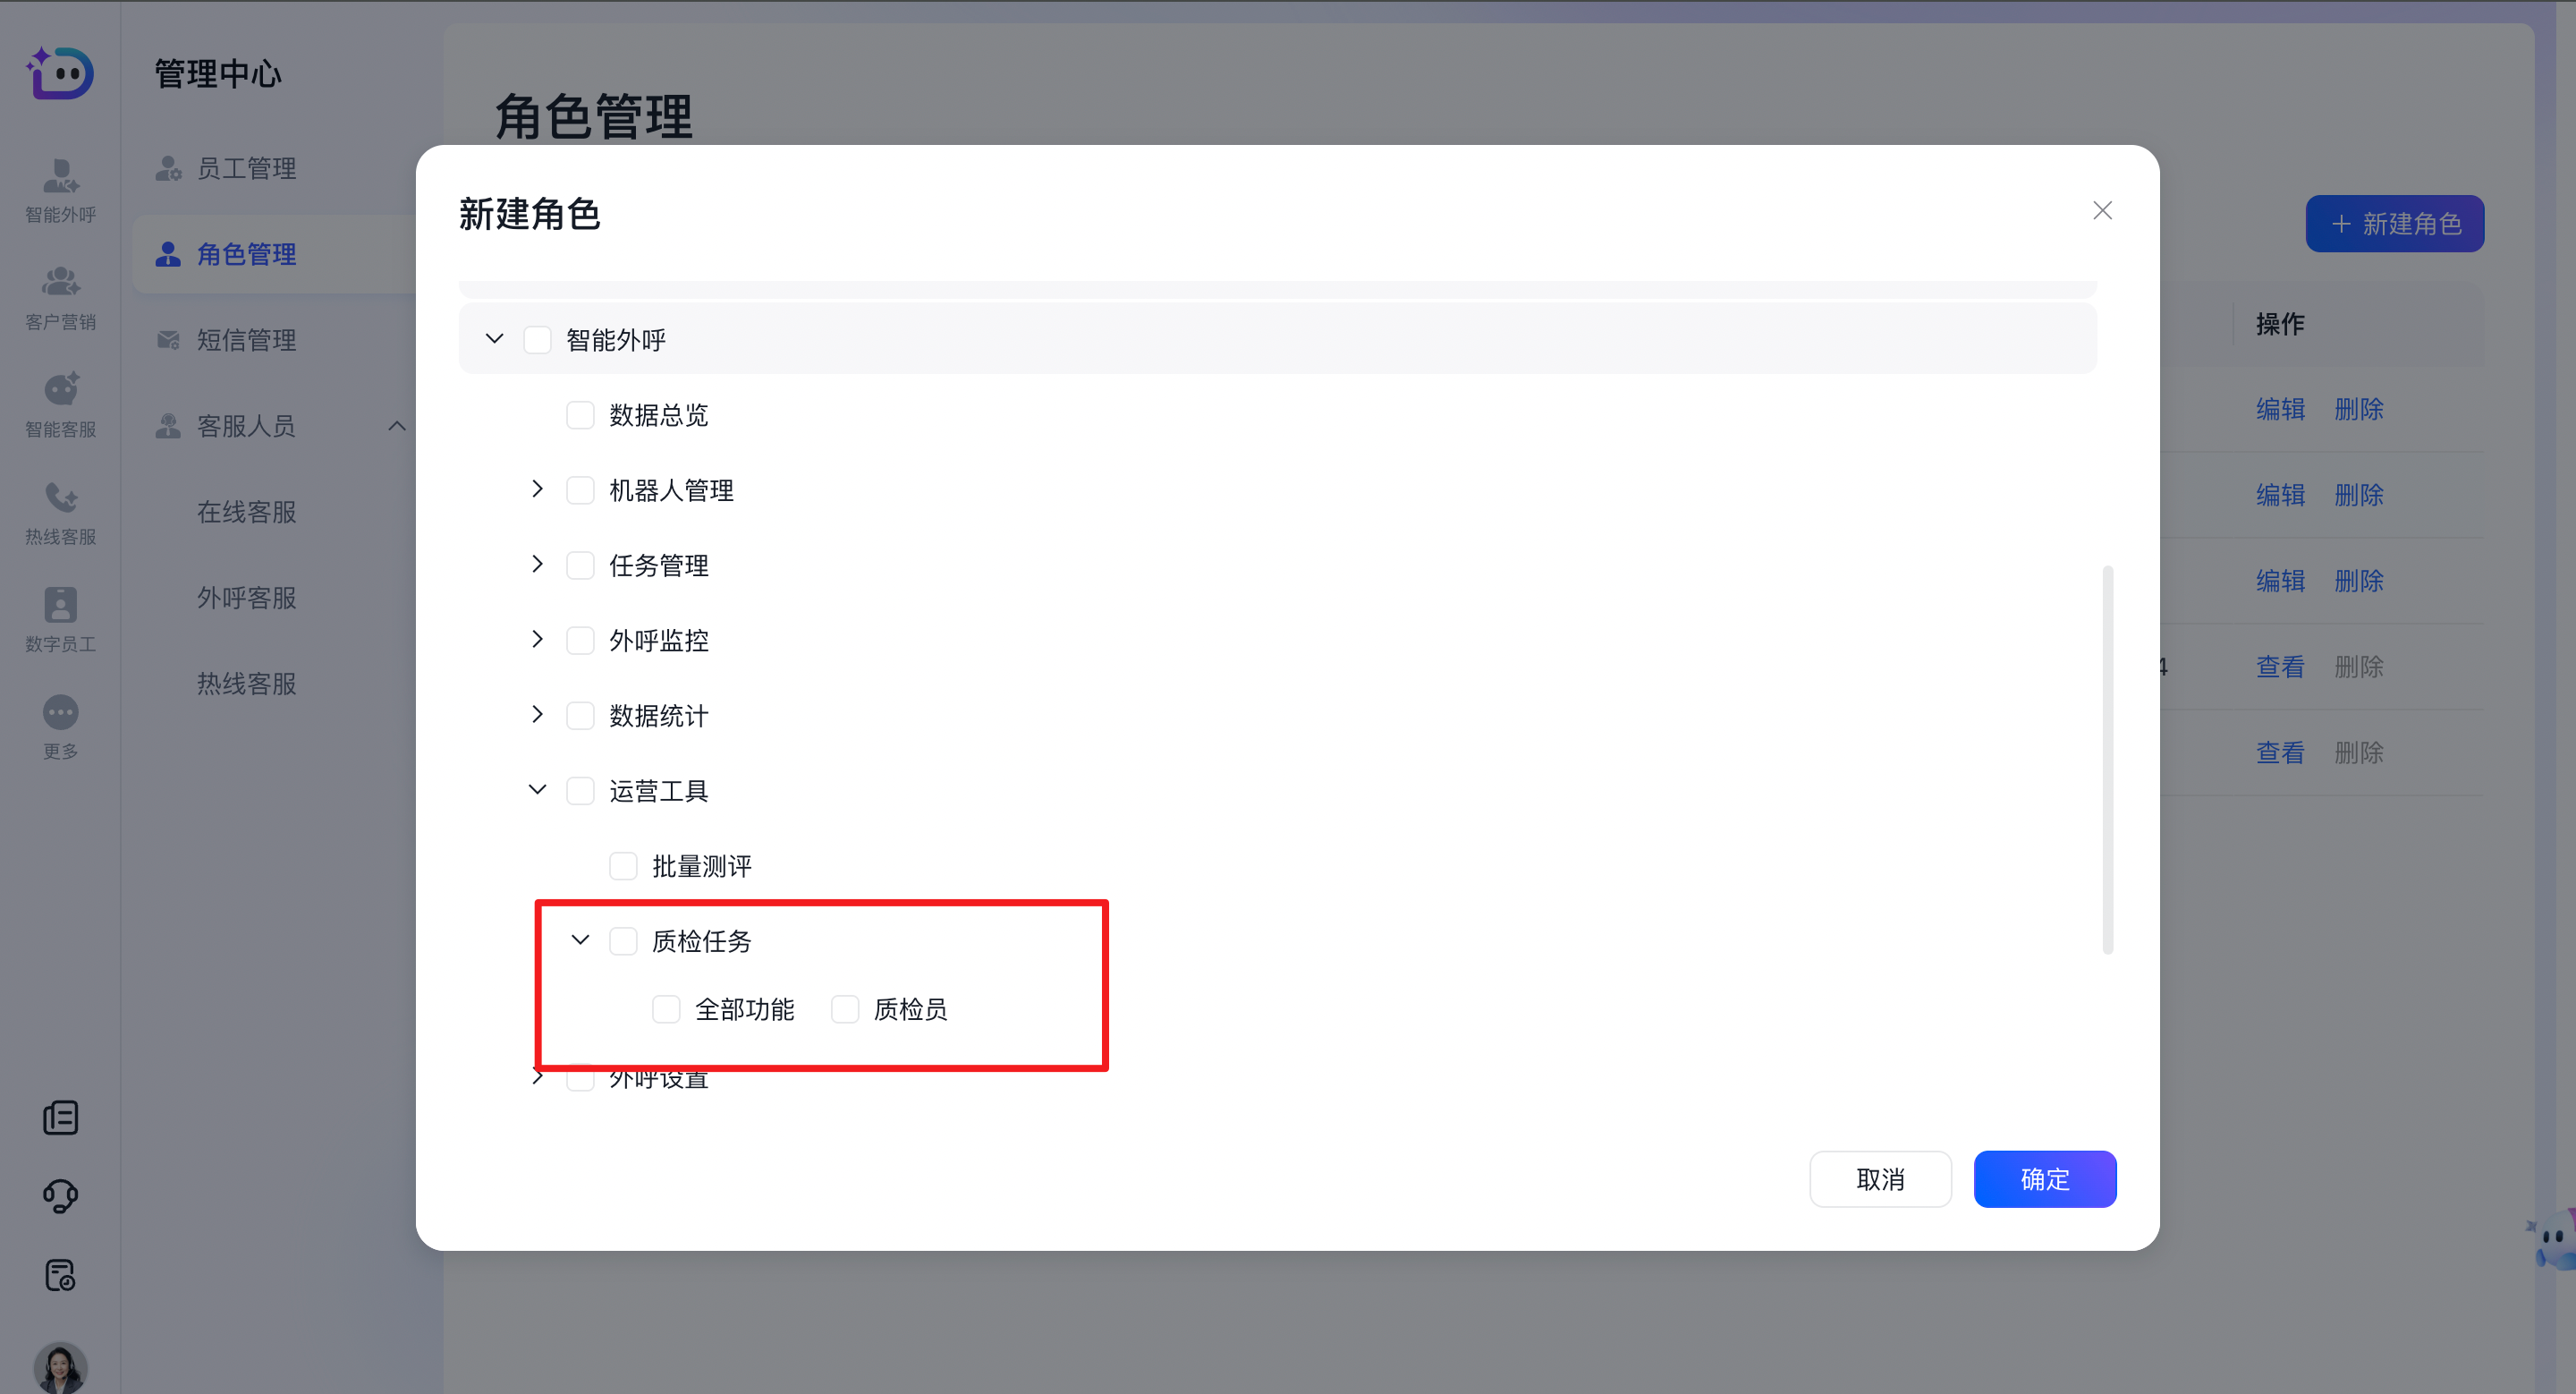Screen dimensions: 2576x1394
Task: Check the 数据总览 checkbox
Action: click(x=580, y=415)
